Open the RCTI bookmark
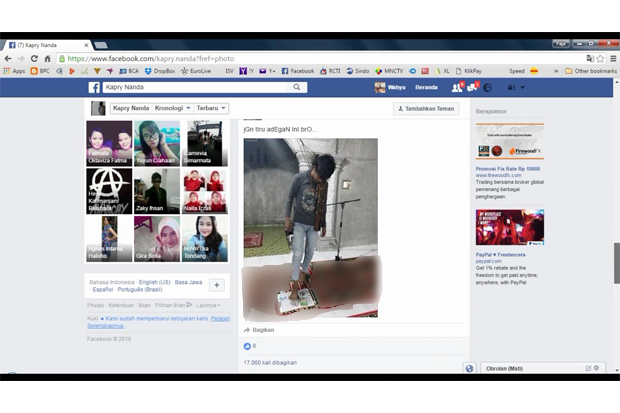 pyautogui.click(x=330, y=71)
